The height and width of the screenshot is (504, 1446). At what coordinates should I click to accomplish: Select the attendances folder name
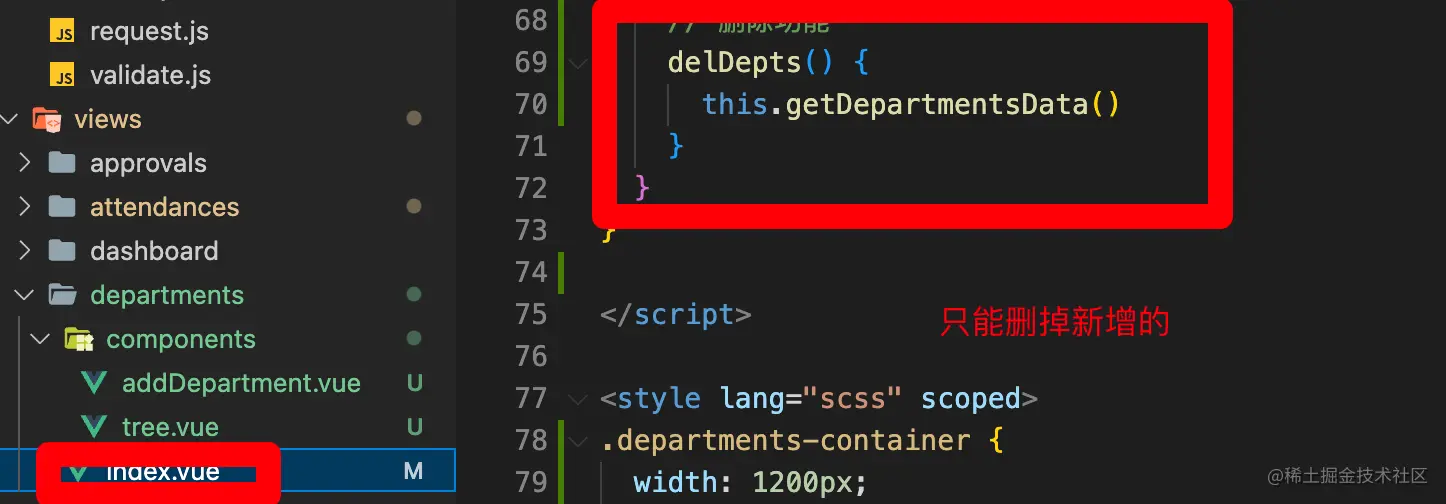tap(165, 207)
